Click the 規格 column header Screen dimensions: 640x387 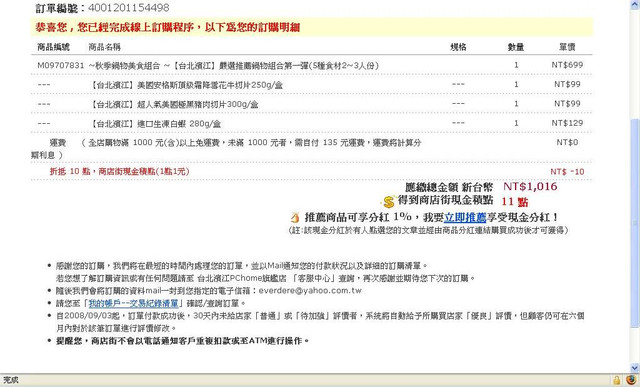tap(458, 47)
